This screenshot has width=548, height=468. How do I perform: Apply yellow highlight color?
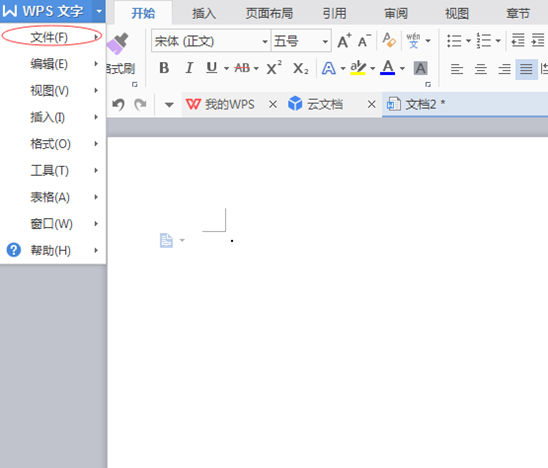point(358,68)
